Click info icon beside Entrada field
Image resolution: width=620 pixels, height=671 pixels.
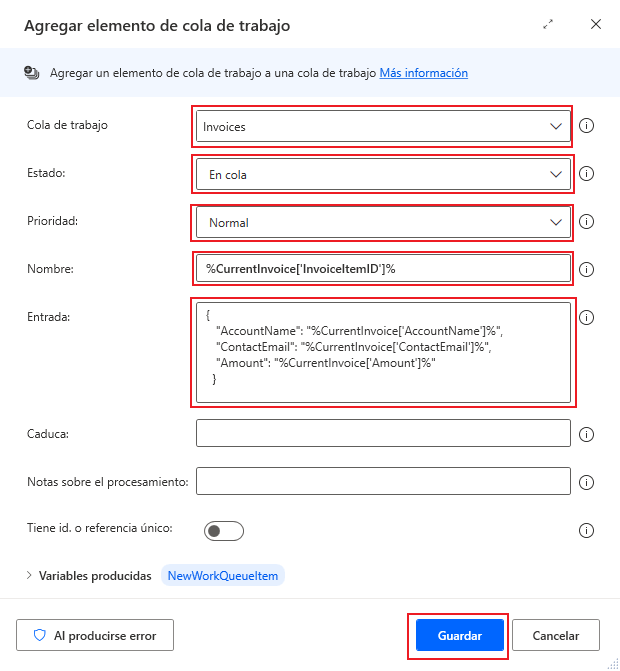pyautogui.click(x=587, y=318)
